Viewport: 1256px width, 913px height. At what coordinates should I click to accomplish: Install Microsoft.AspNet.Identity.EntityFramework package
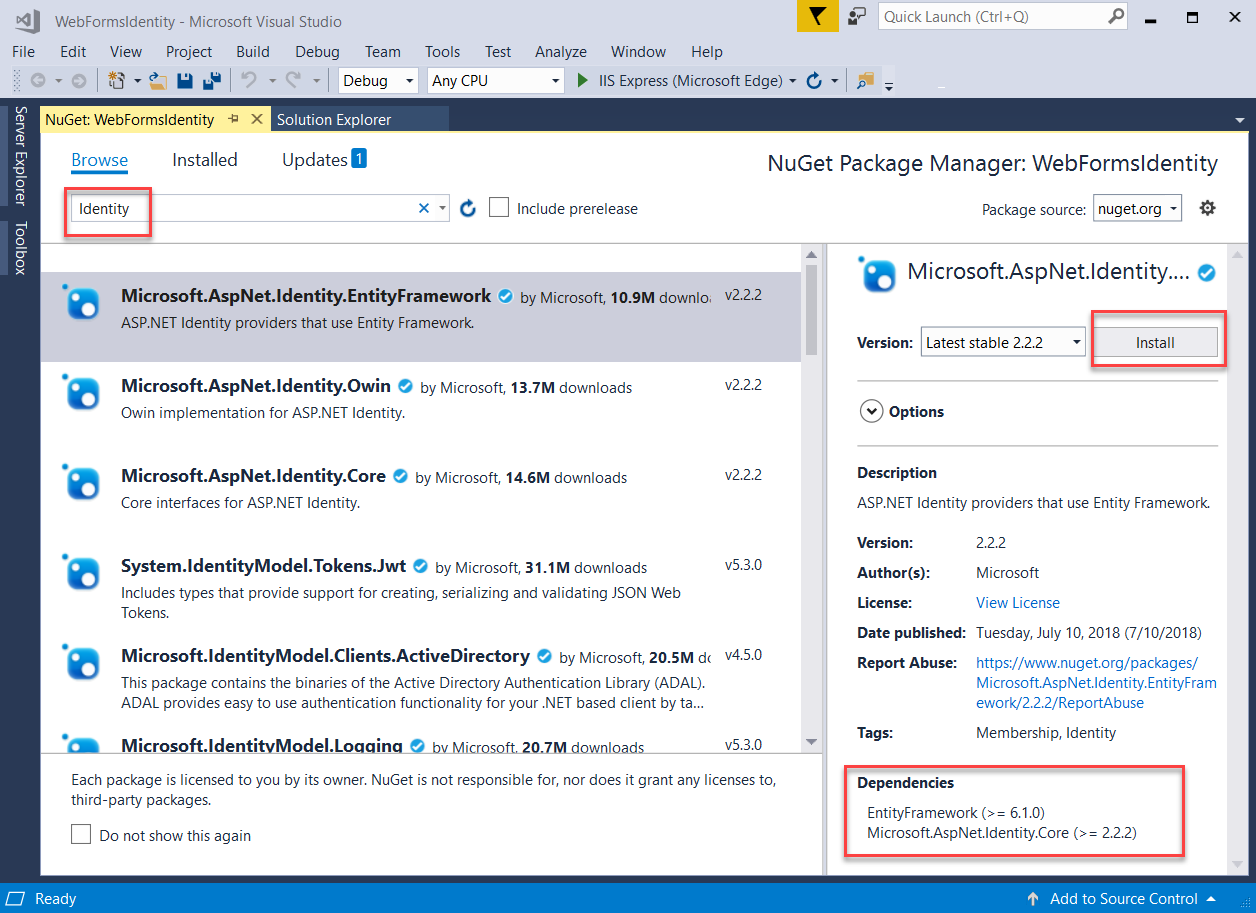[x=1156, y=341]
